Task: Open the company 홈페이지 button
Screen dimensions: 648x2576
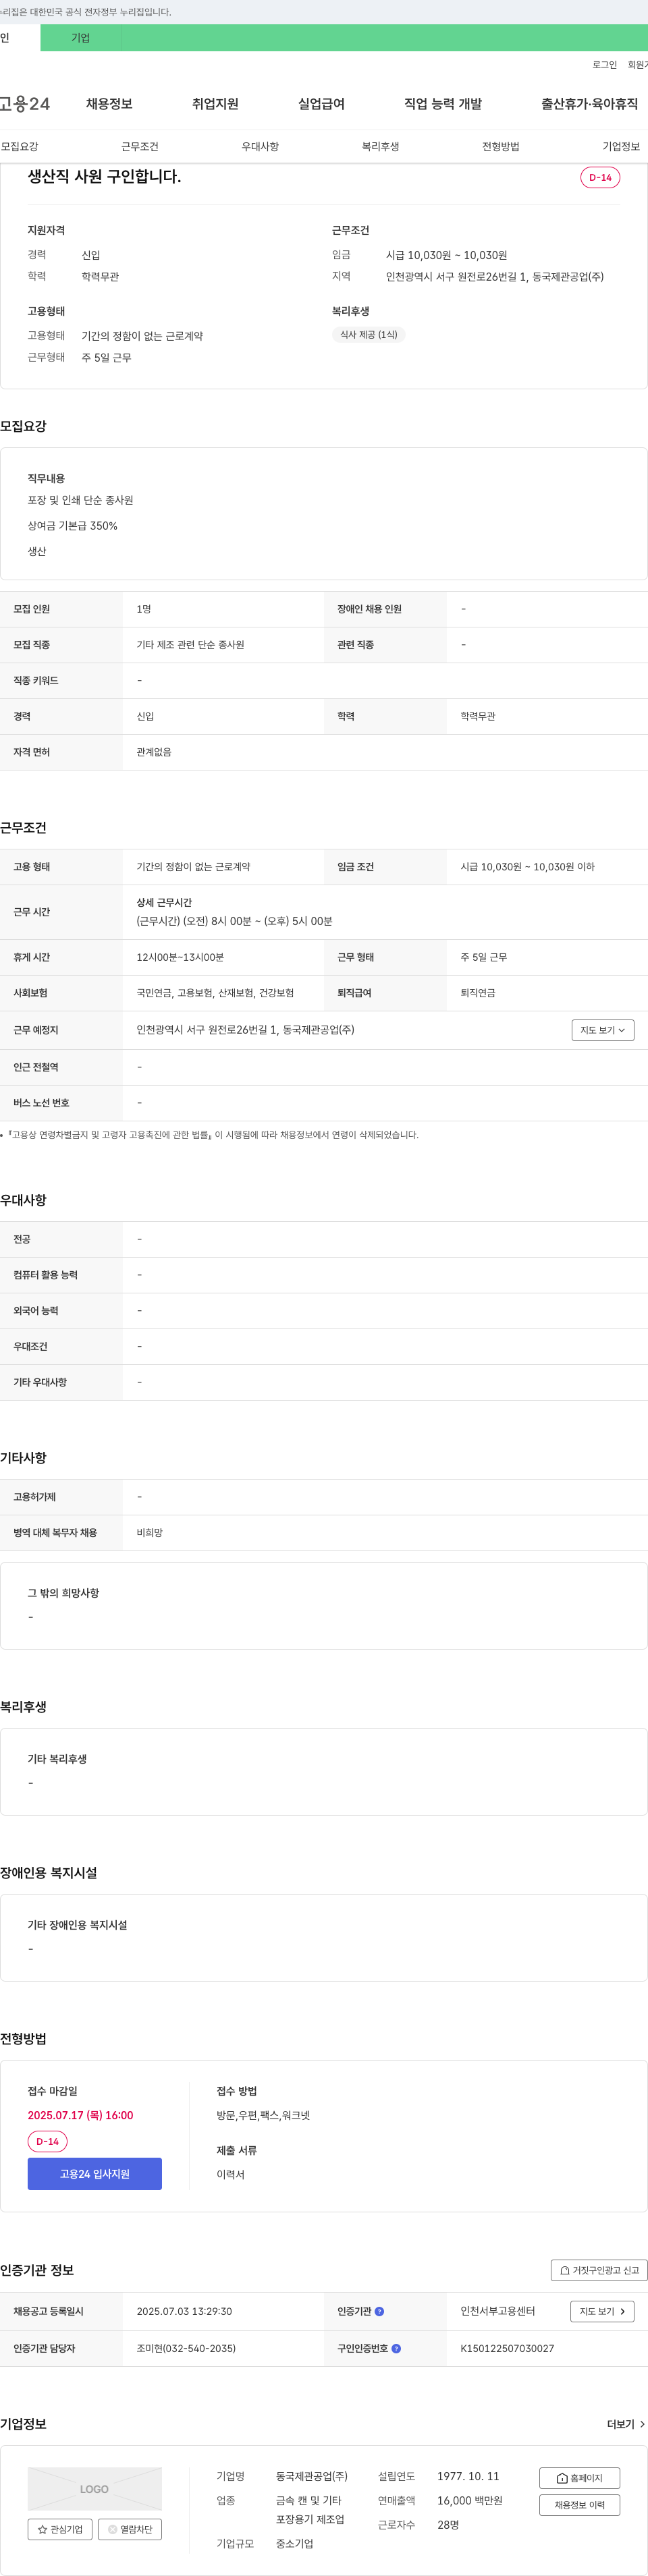Action: pyautogui.click(x=580, y=2478)
